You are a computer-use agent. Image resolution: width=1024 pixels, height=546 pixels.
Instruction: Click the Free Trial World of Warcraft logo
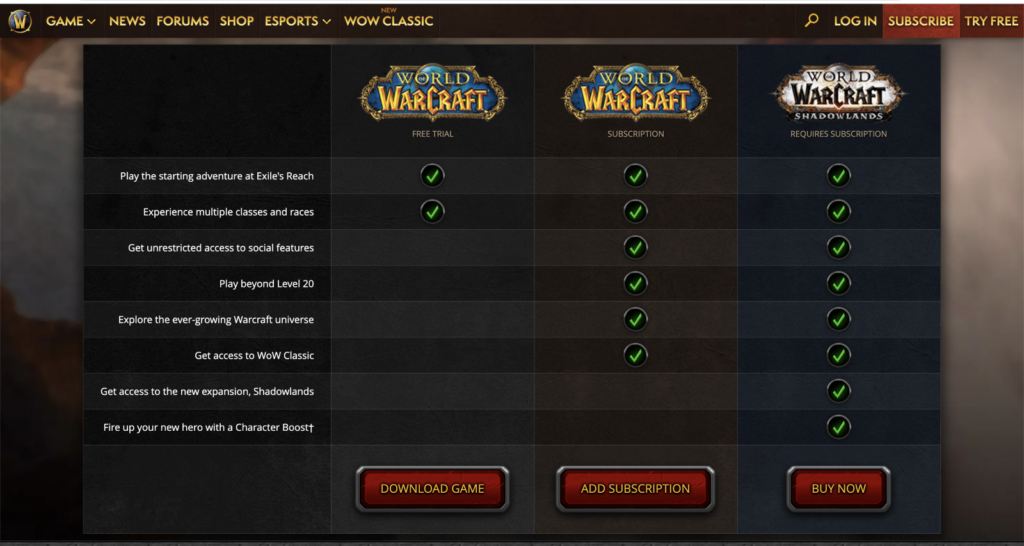432,92
